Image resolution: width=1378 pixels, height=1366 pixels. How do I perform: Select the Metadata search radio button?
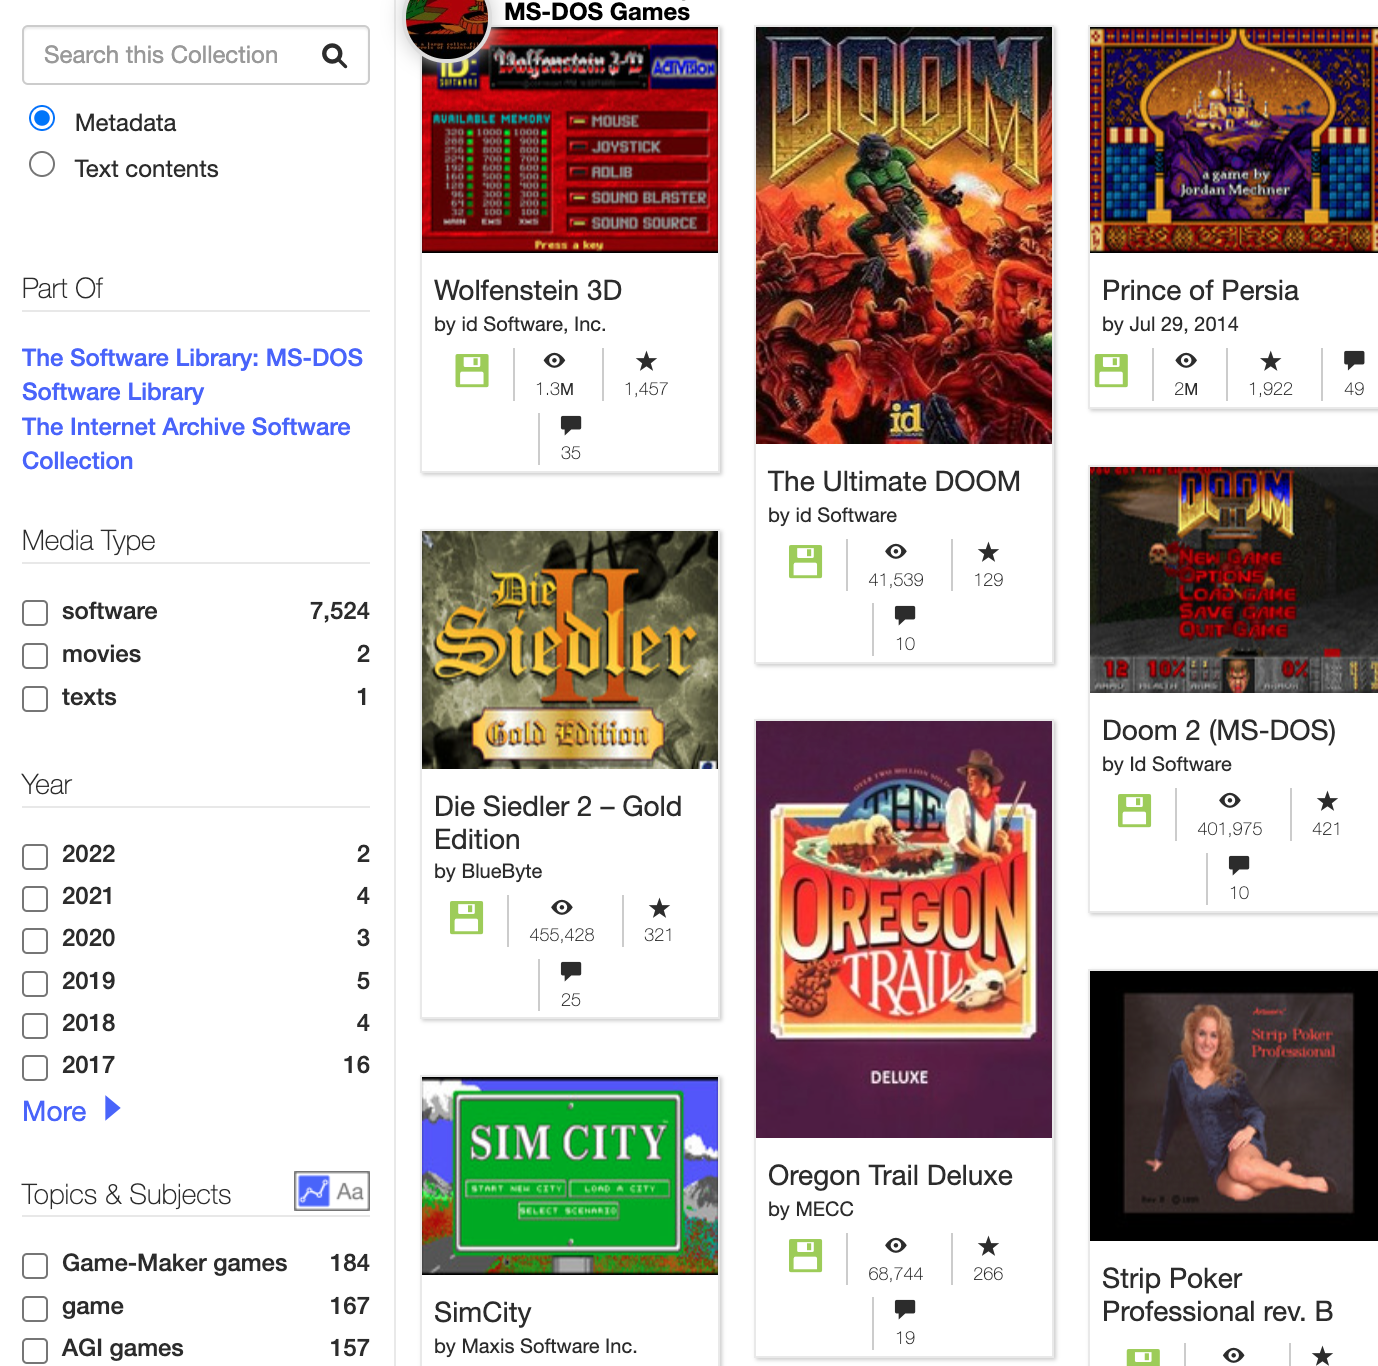click(x=42, y=118)
